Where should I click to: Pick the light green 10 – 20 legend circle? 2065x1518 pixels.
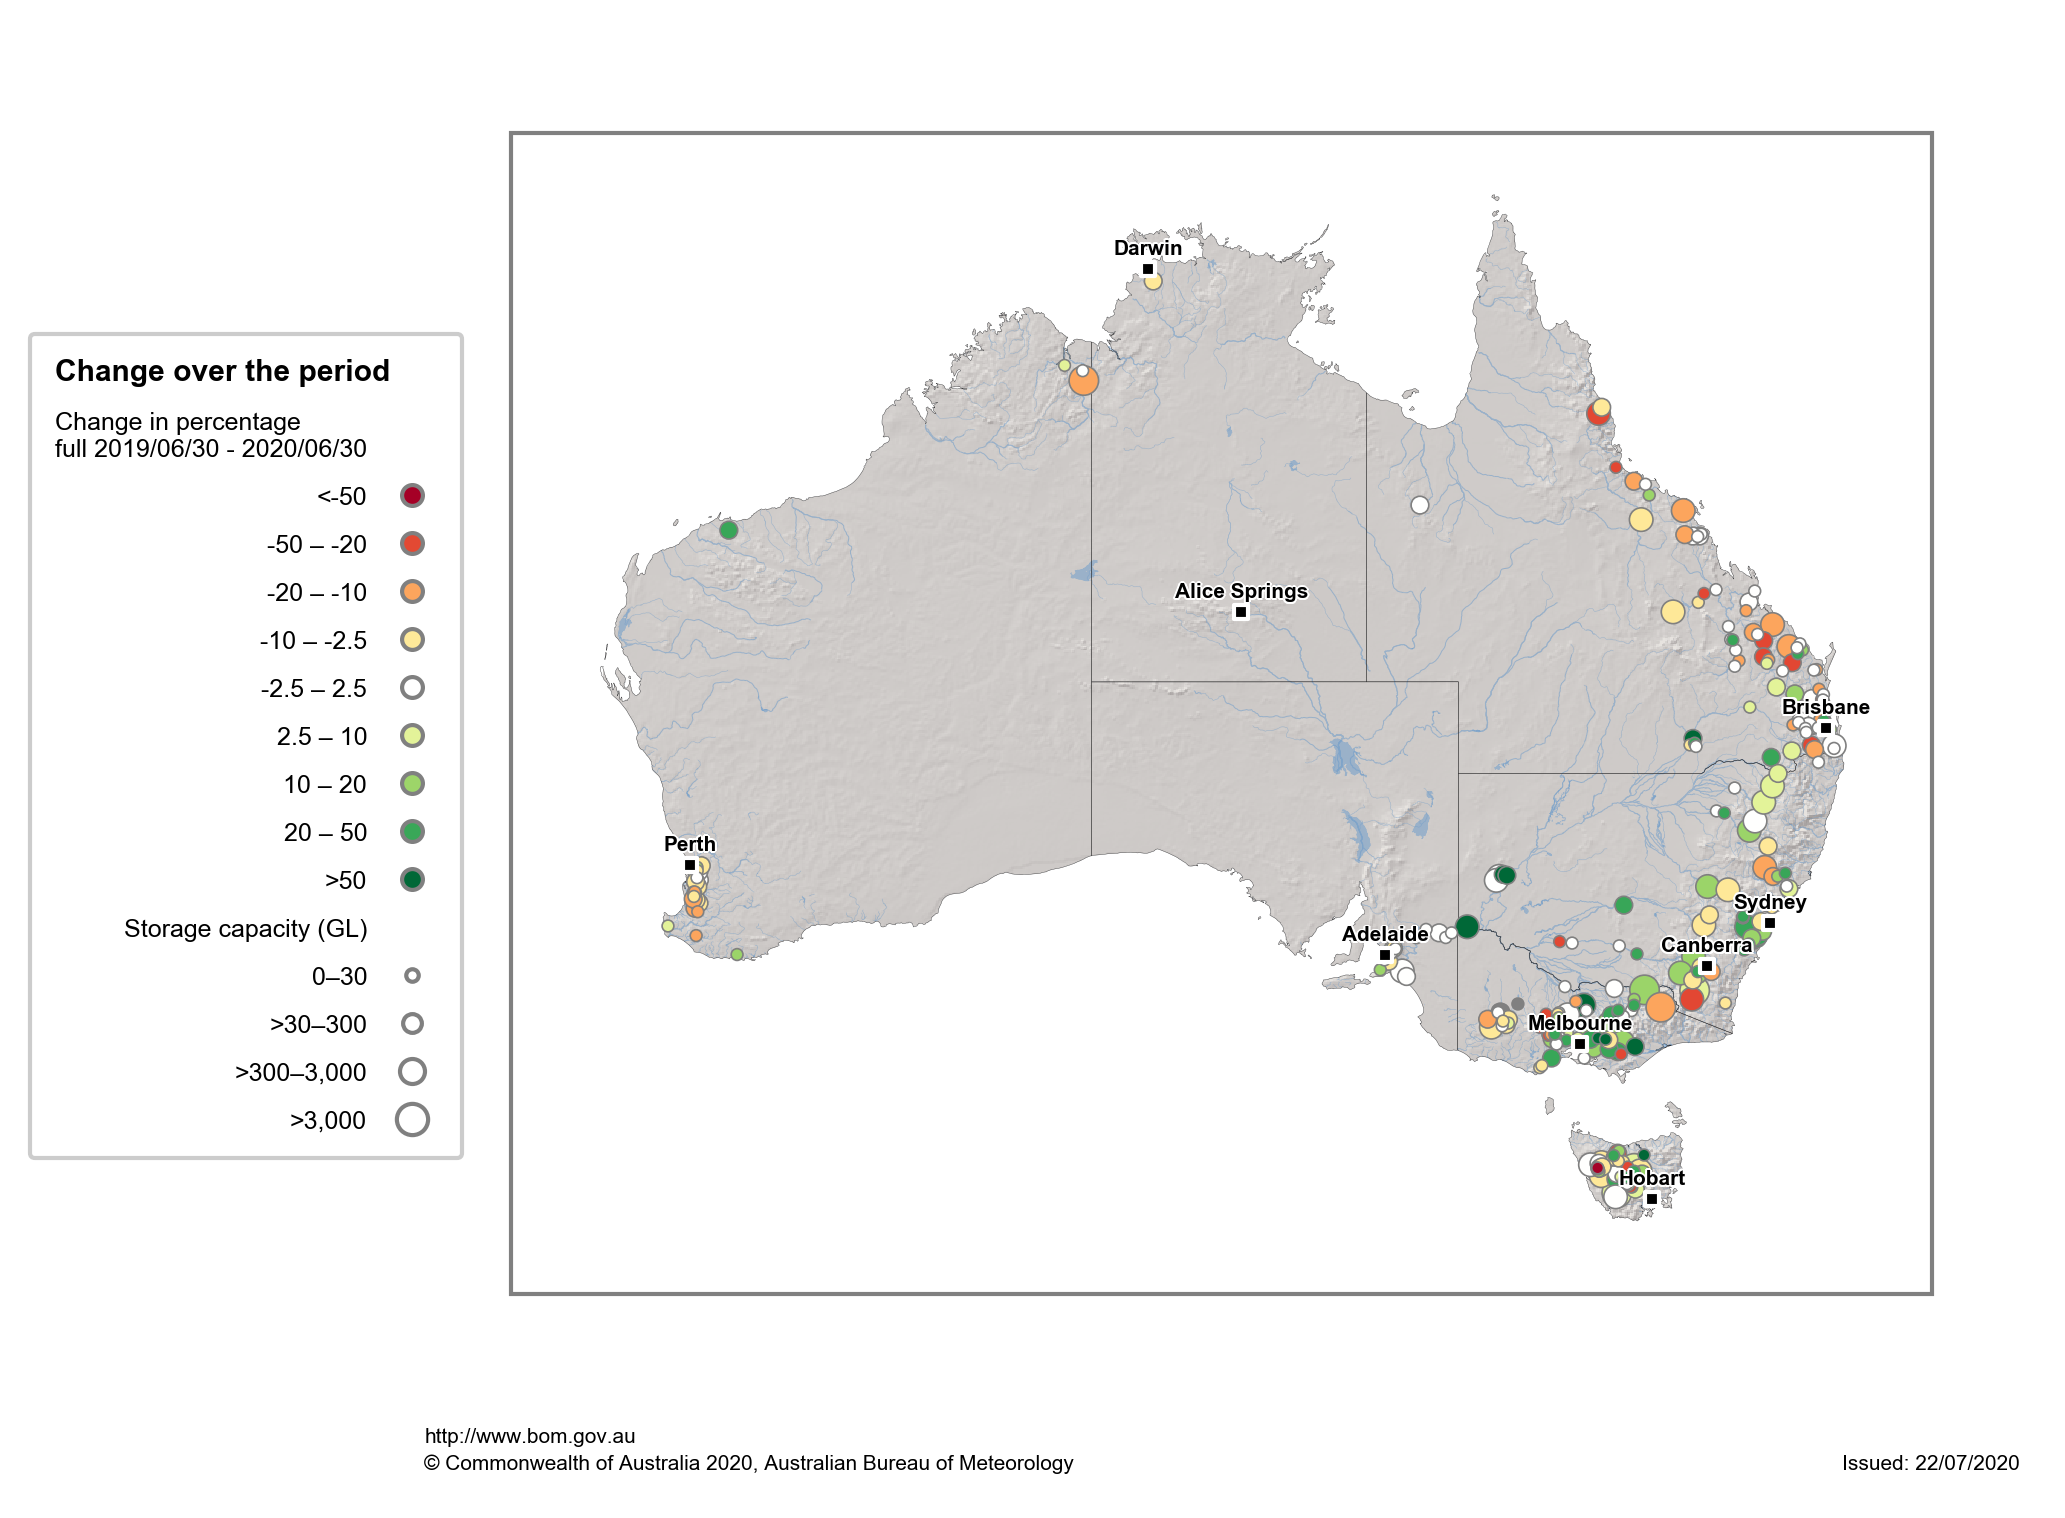coord(412,783)
